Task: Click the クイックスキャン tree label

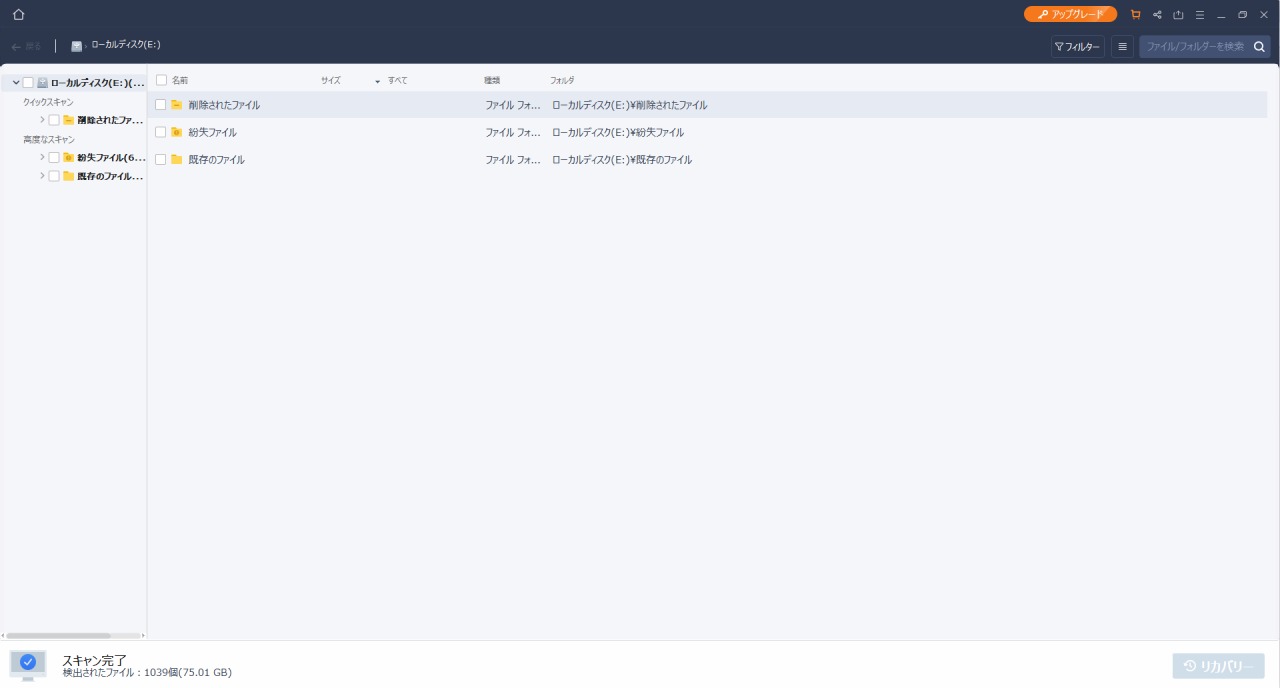Action: coord(48,102)
